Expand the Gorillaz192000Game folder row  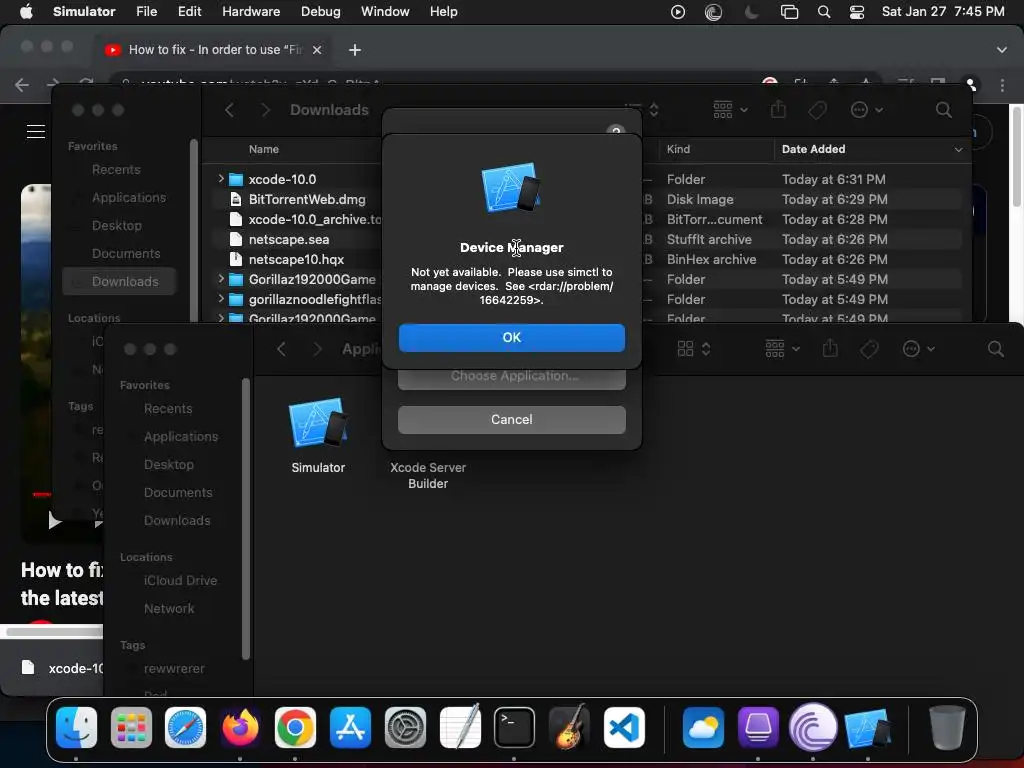pyautogui.click(x=221, y=279)
